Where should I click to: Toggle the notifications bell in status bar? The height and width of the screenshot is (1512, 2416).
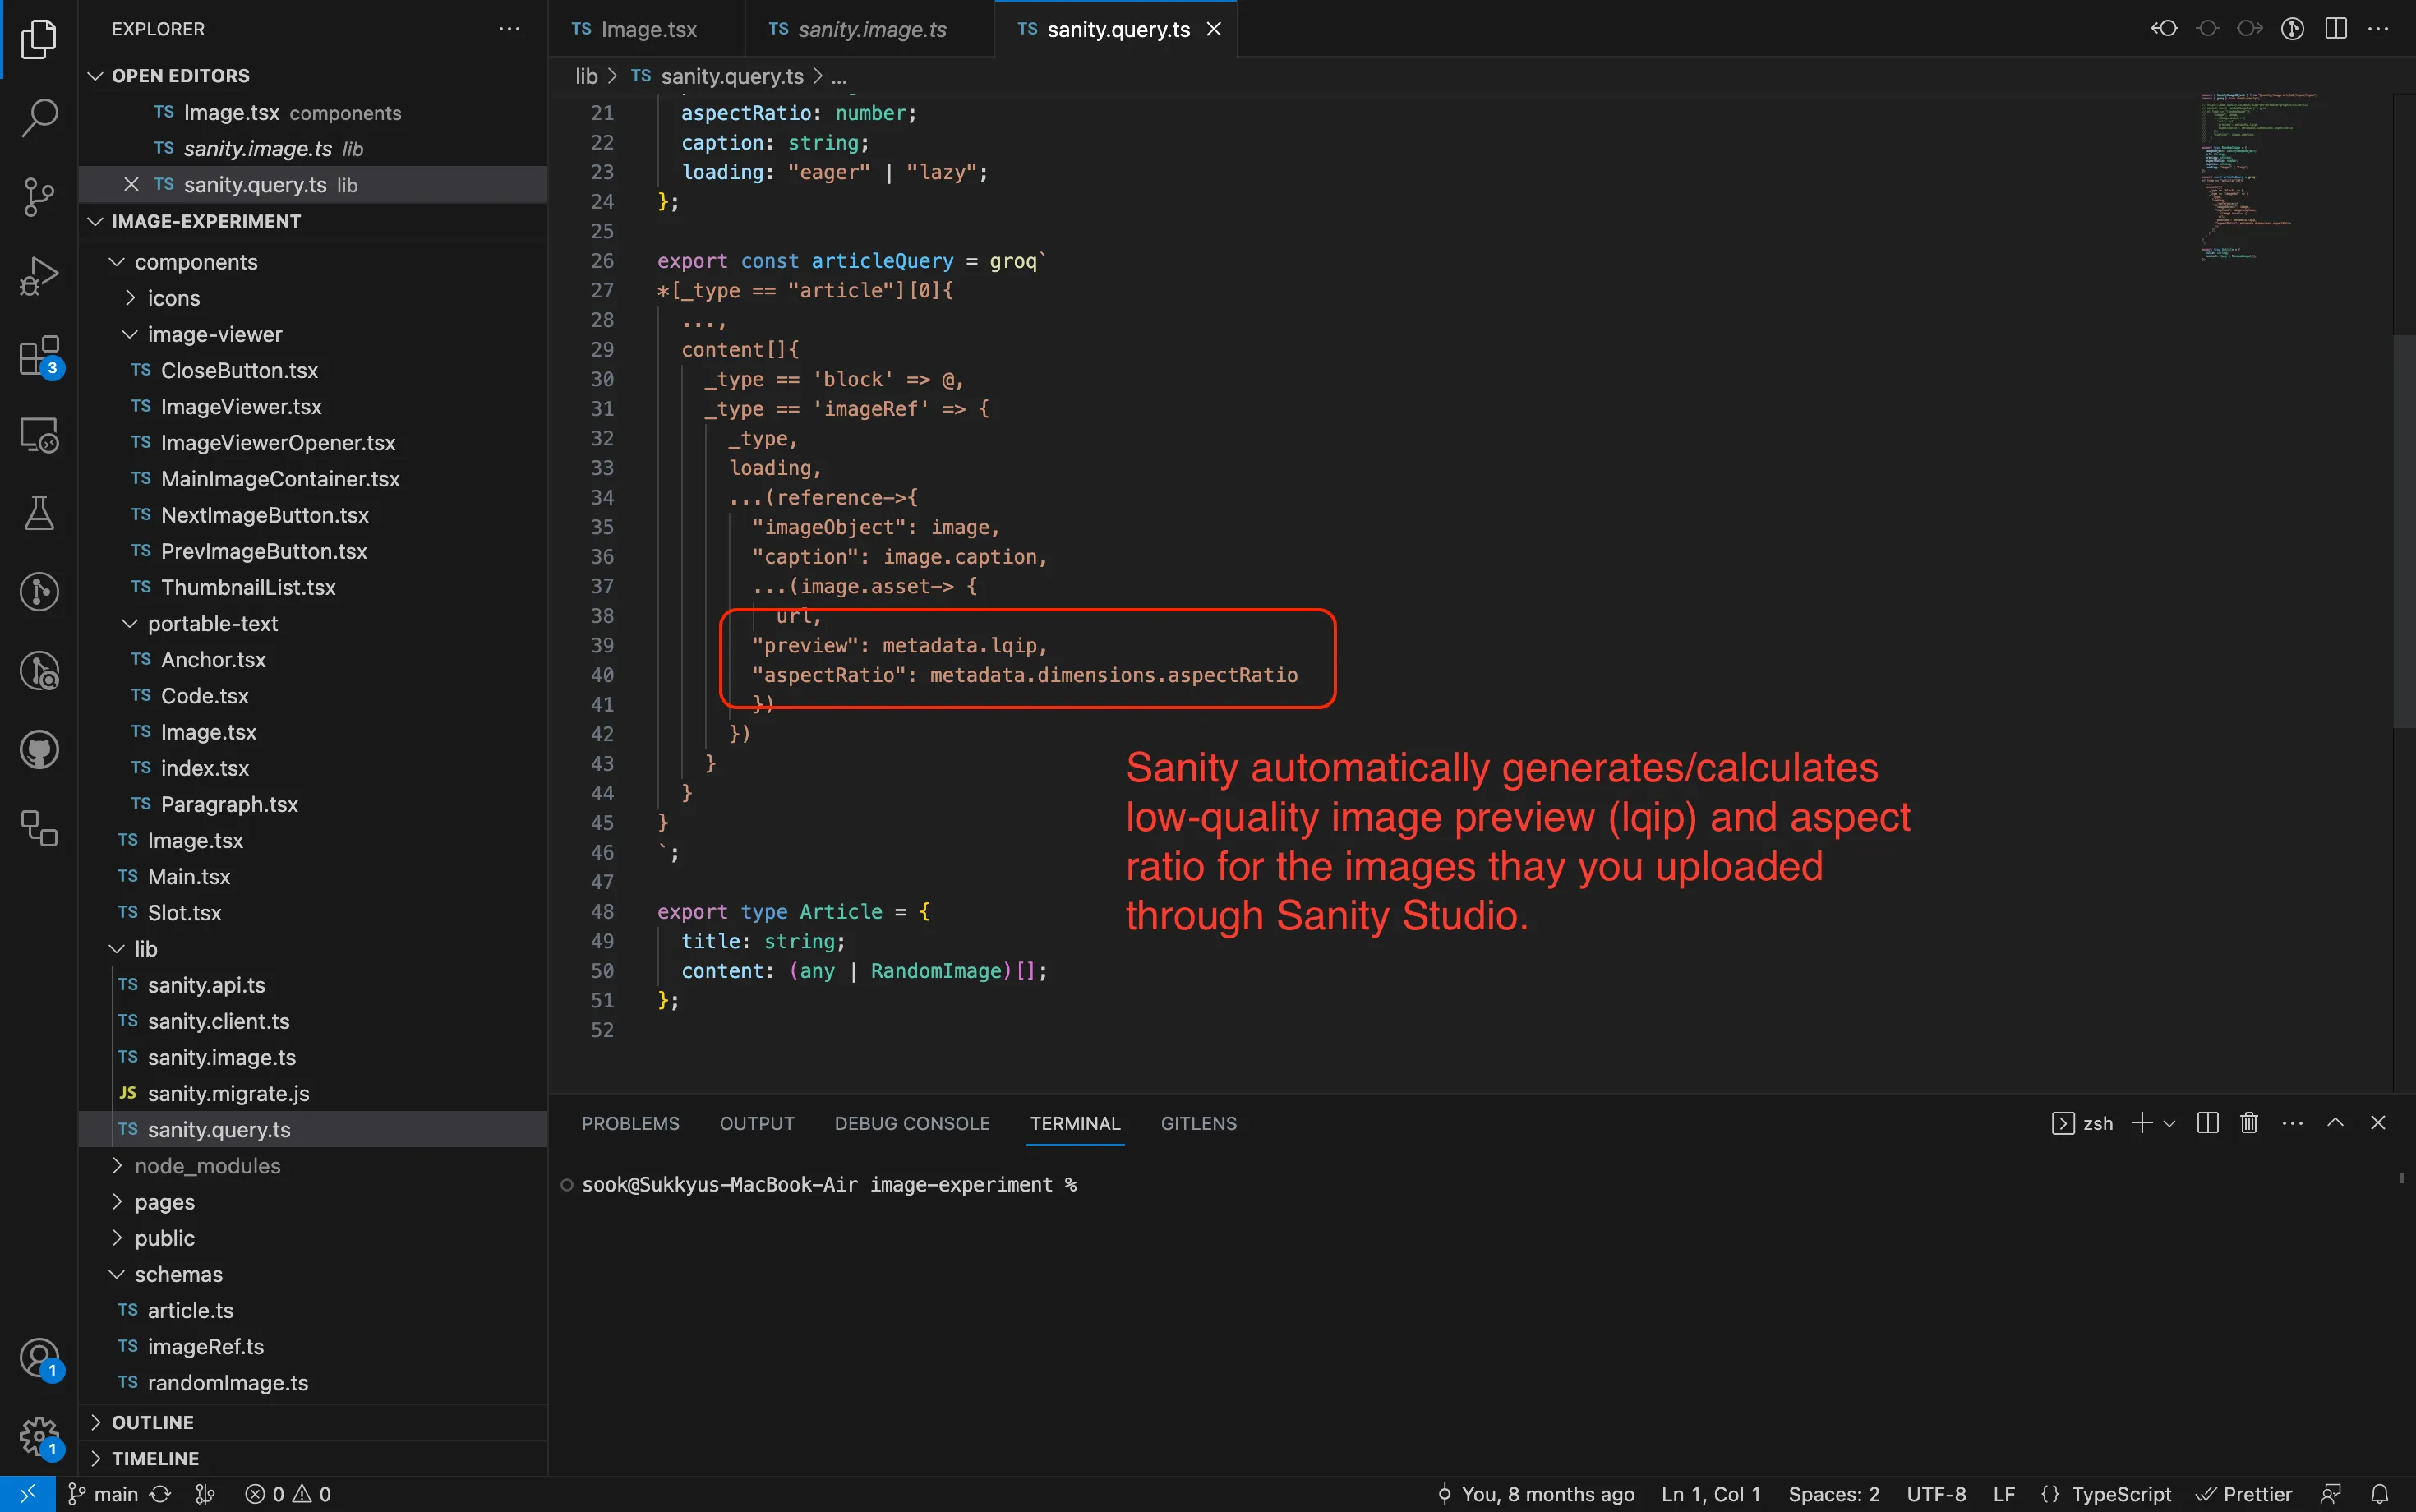[x=2379, y=1494]
